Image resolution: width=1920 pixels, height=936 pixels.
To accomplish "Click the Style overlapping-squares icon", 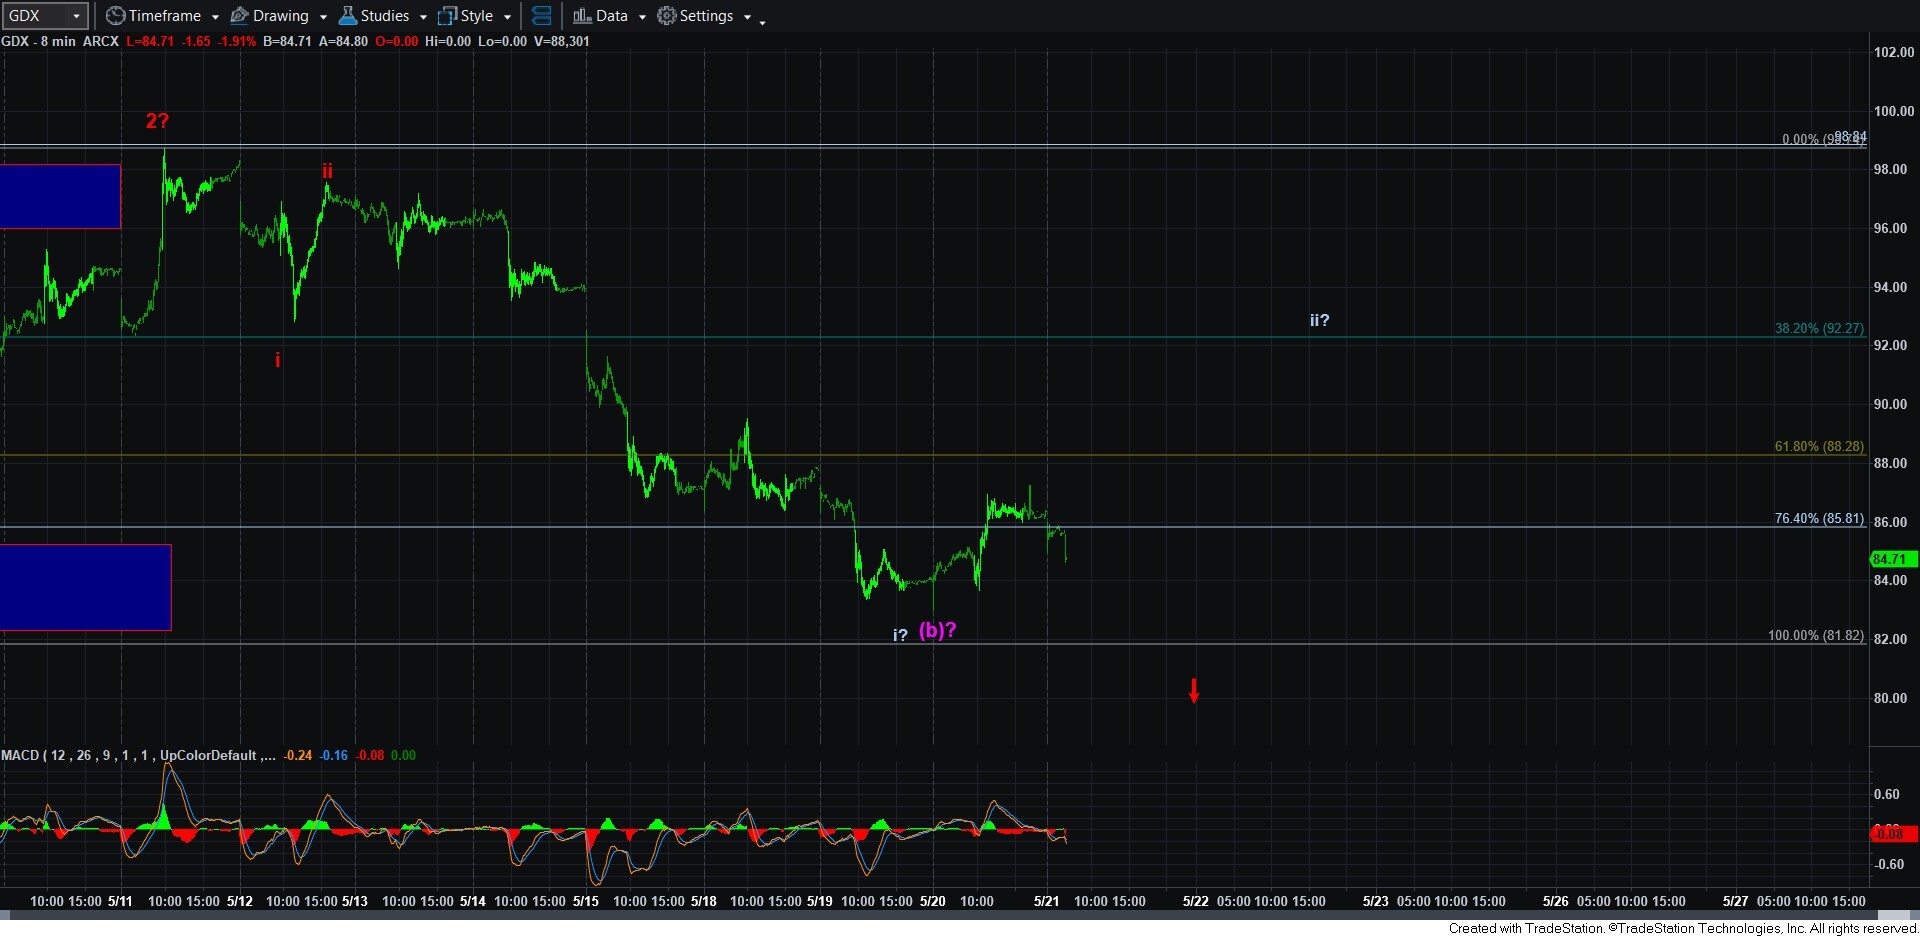I will tap(447, 16).
